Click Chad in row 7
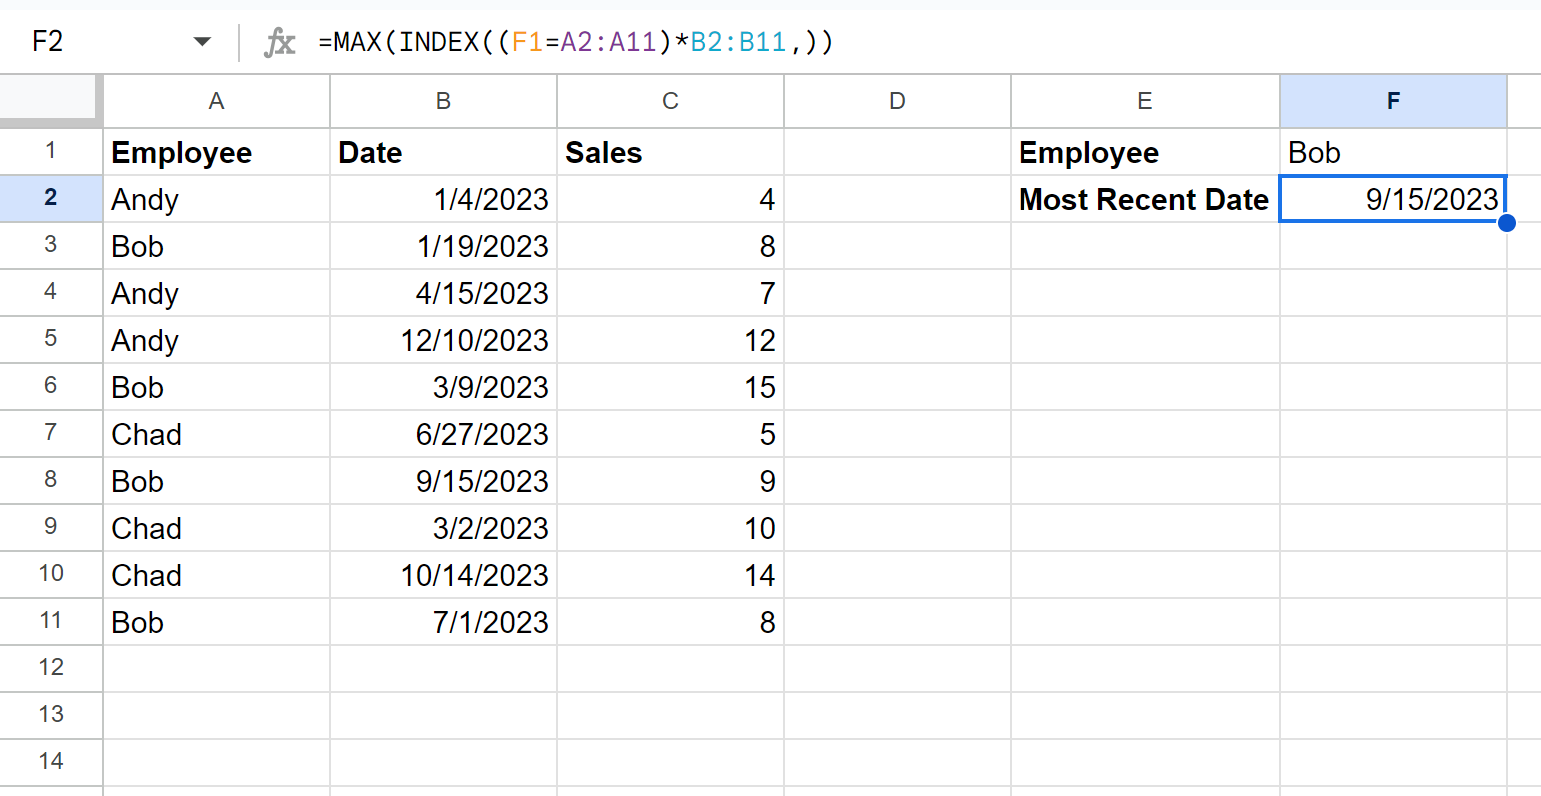Screen dimensions: 1541x796 (216, 434)
